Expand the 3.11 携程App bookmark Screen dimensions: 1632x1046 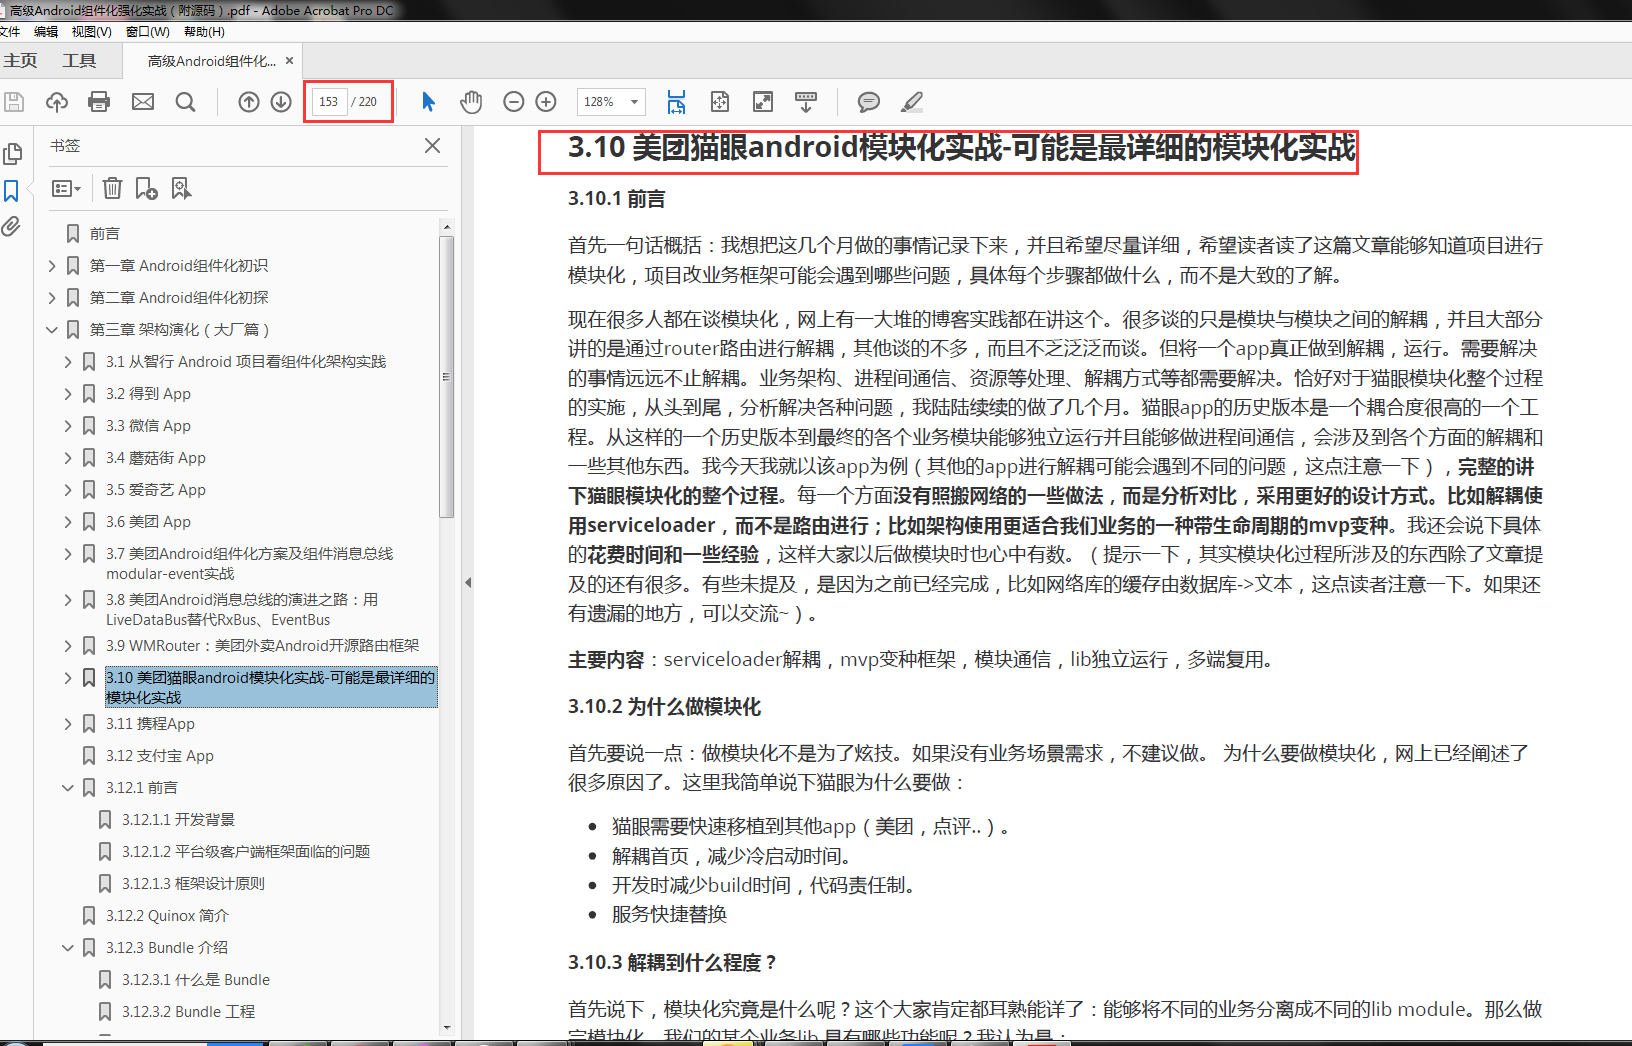click(x=68, y=724)
